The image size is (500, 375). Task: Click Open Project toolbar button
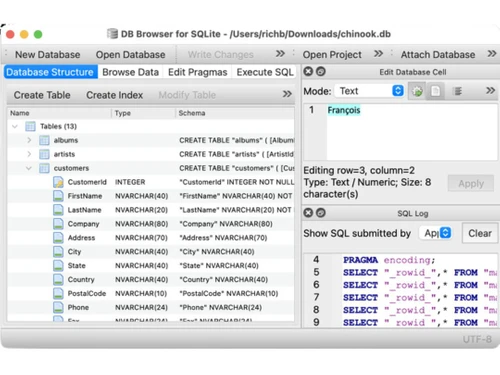332,54
